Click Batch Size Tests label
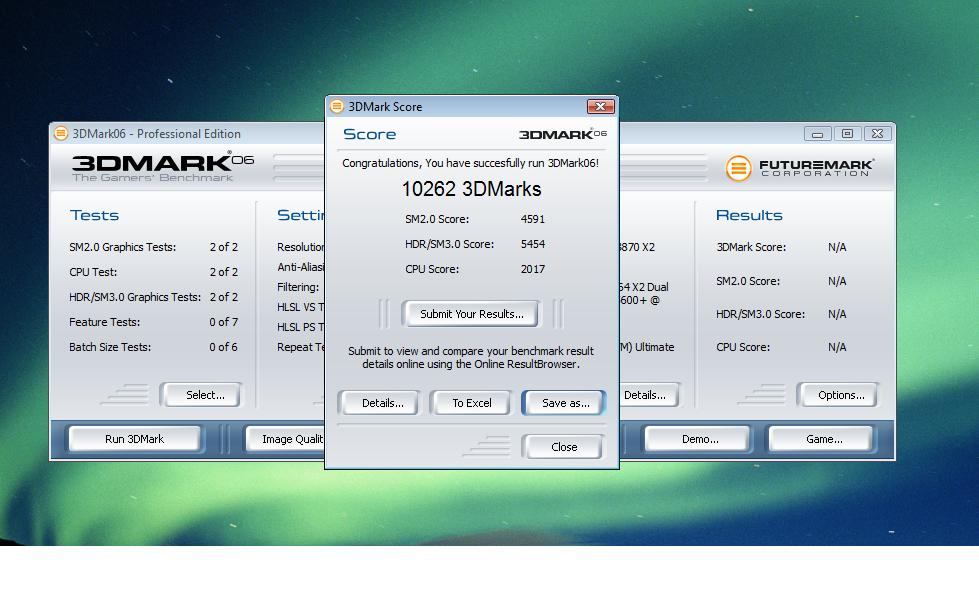Viewport: 979px width, 600px height. click(110, 347)
